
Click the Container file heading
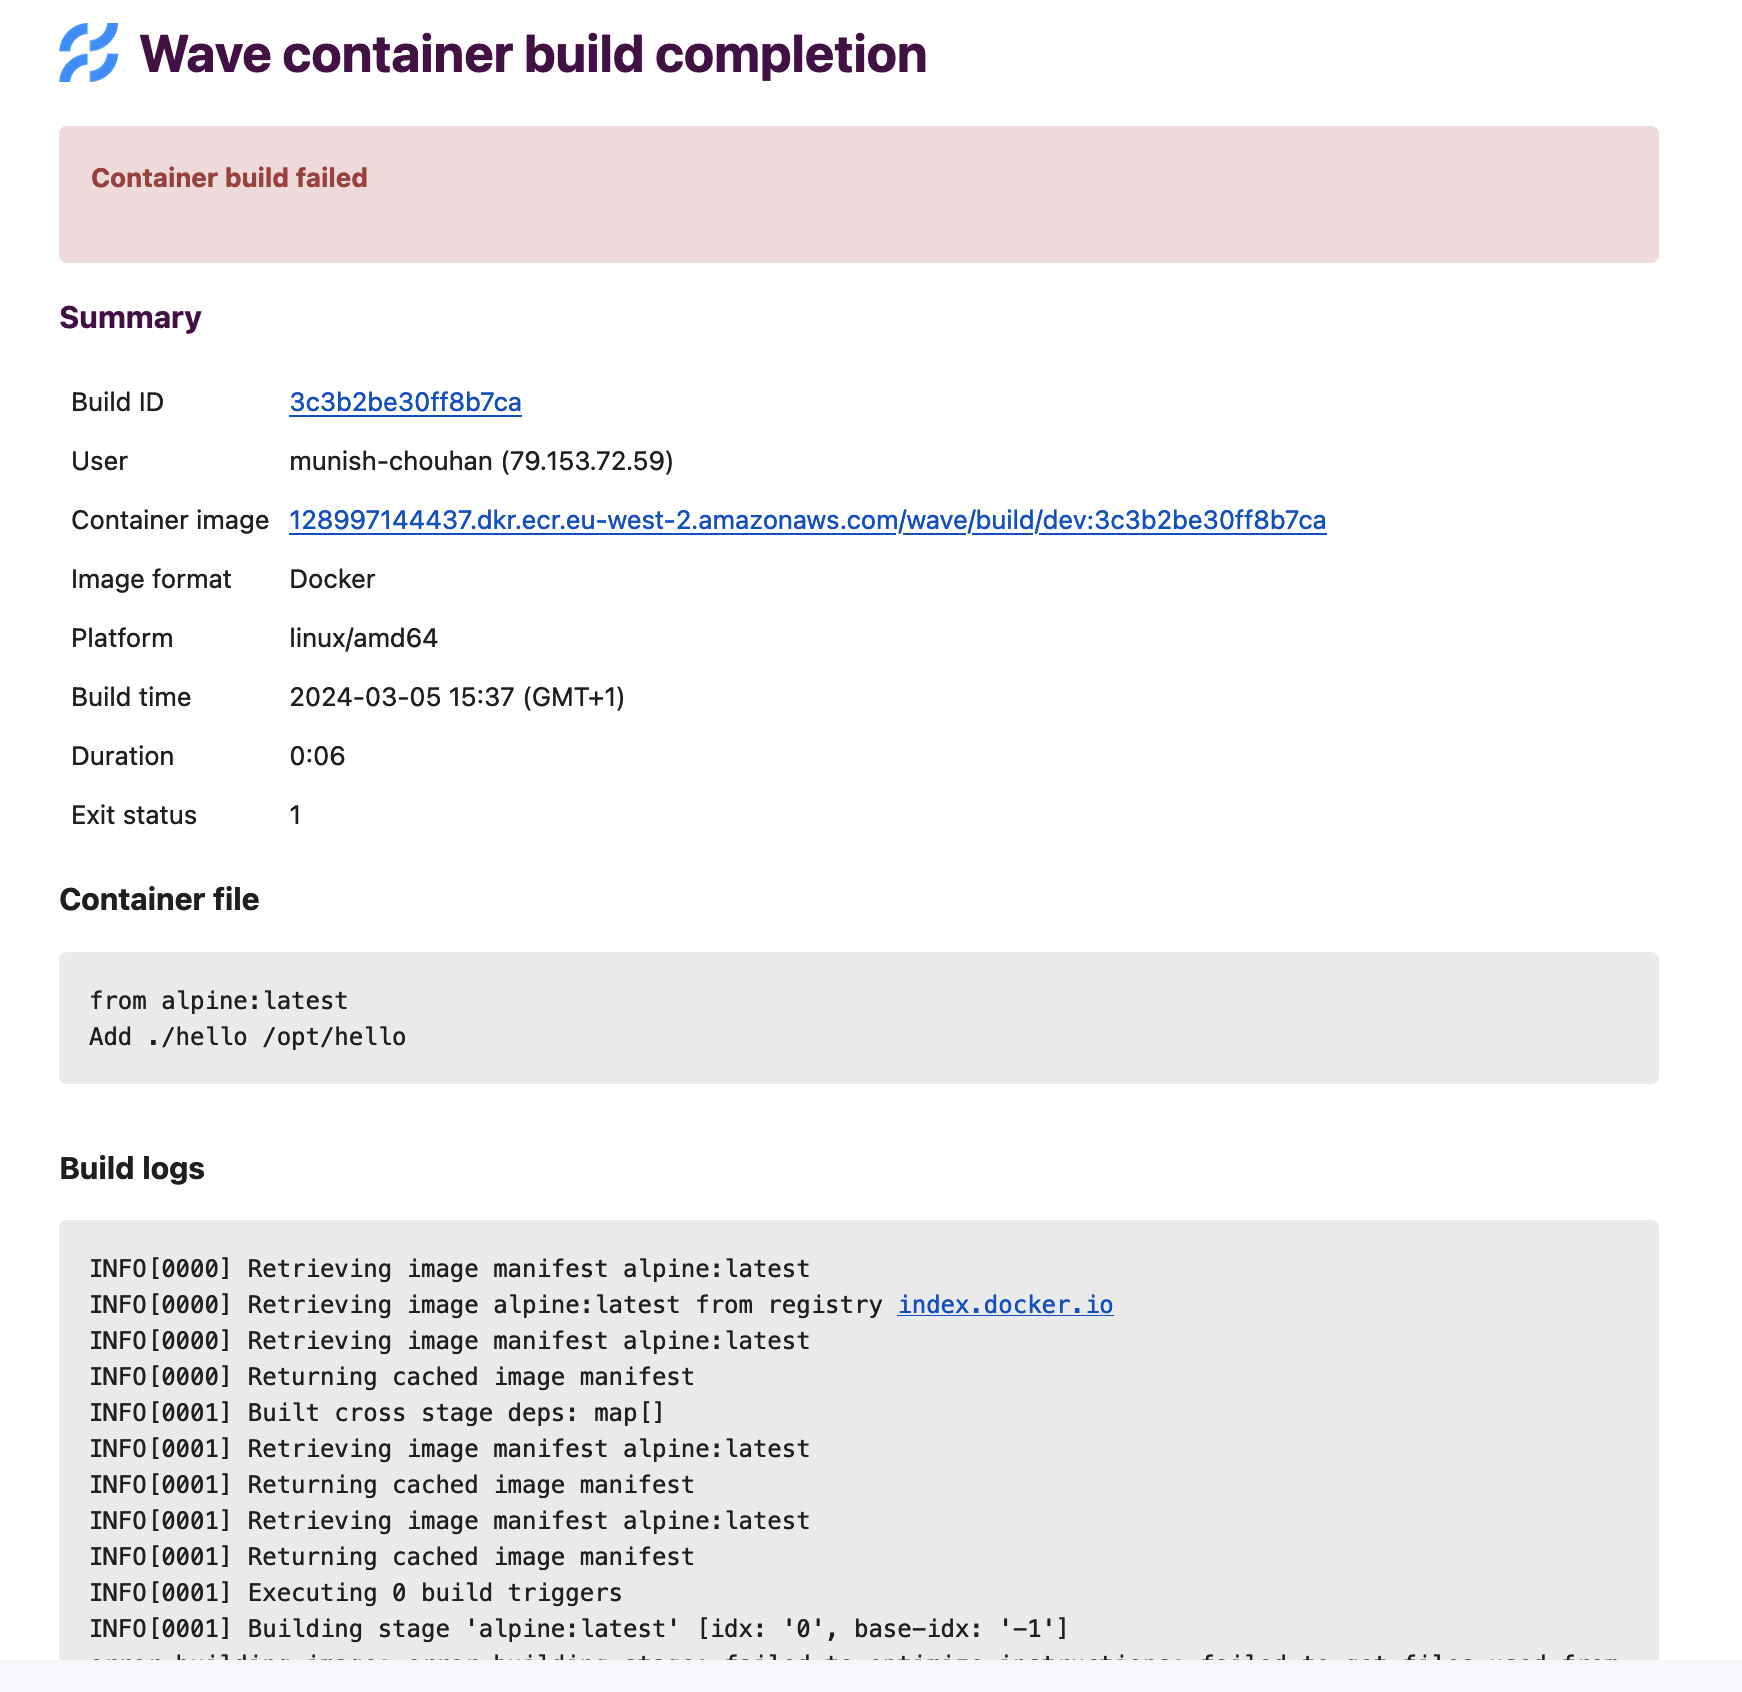tap(159, 899)
